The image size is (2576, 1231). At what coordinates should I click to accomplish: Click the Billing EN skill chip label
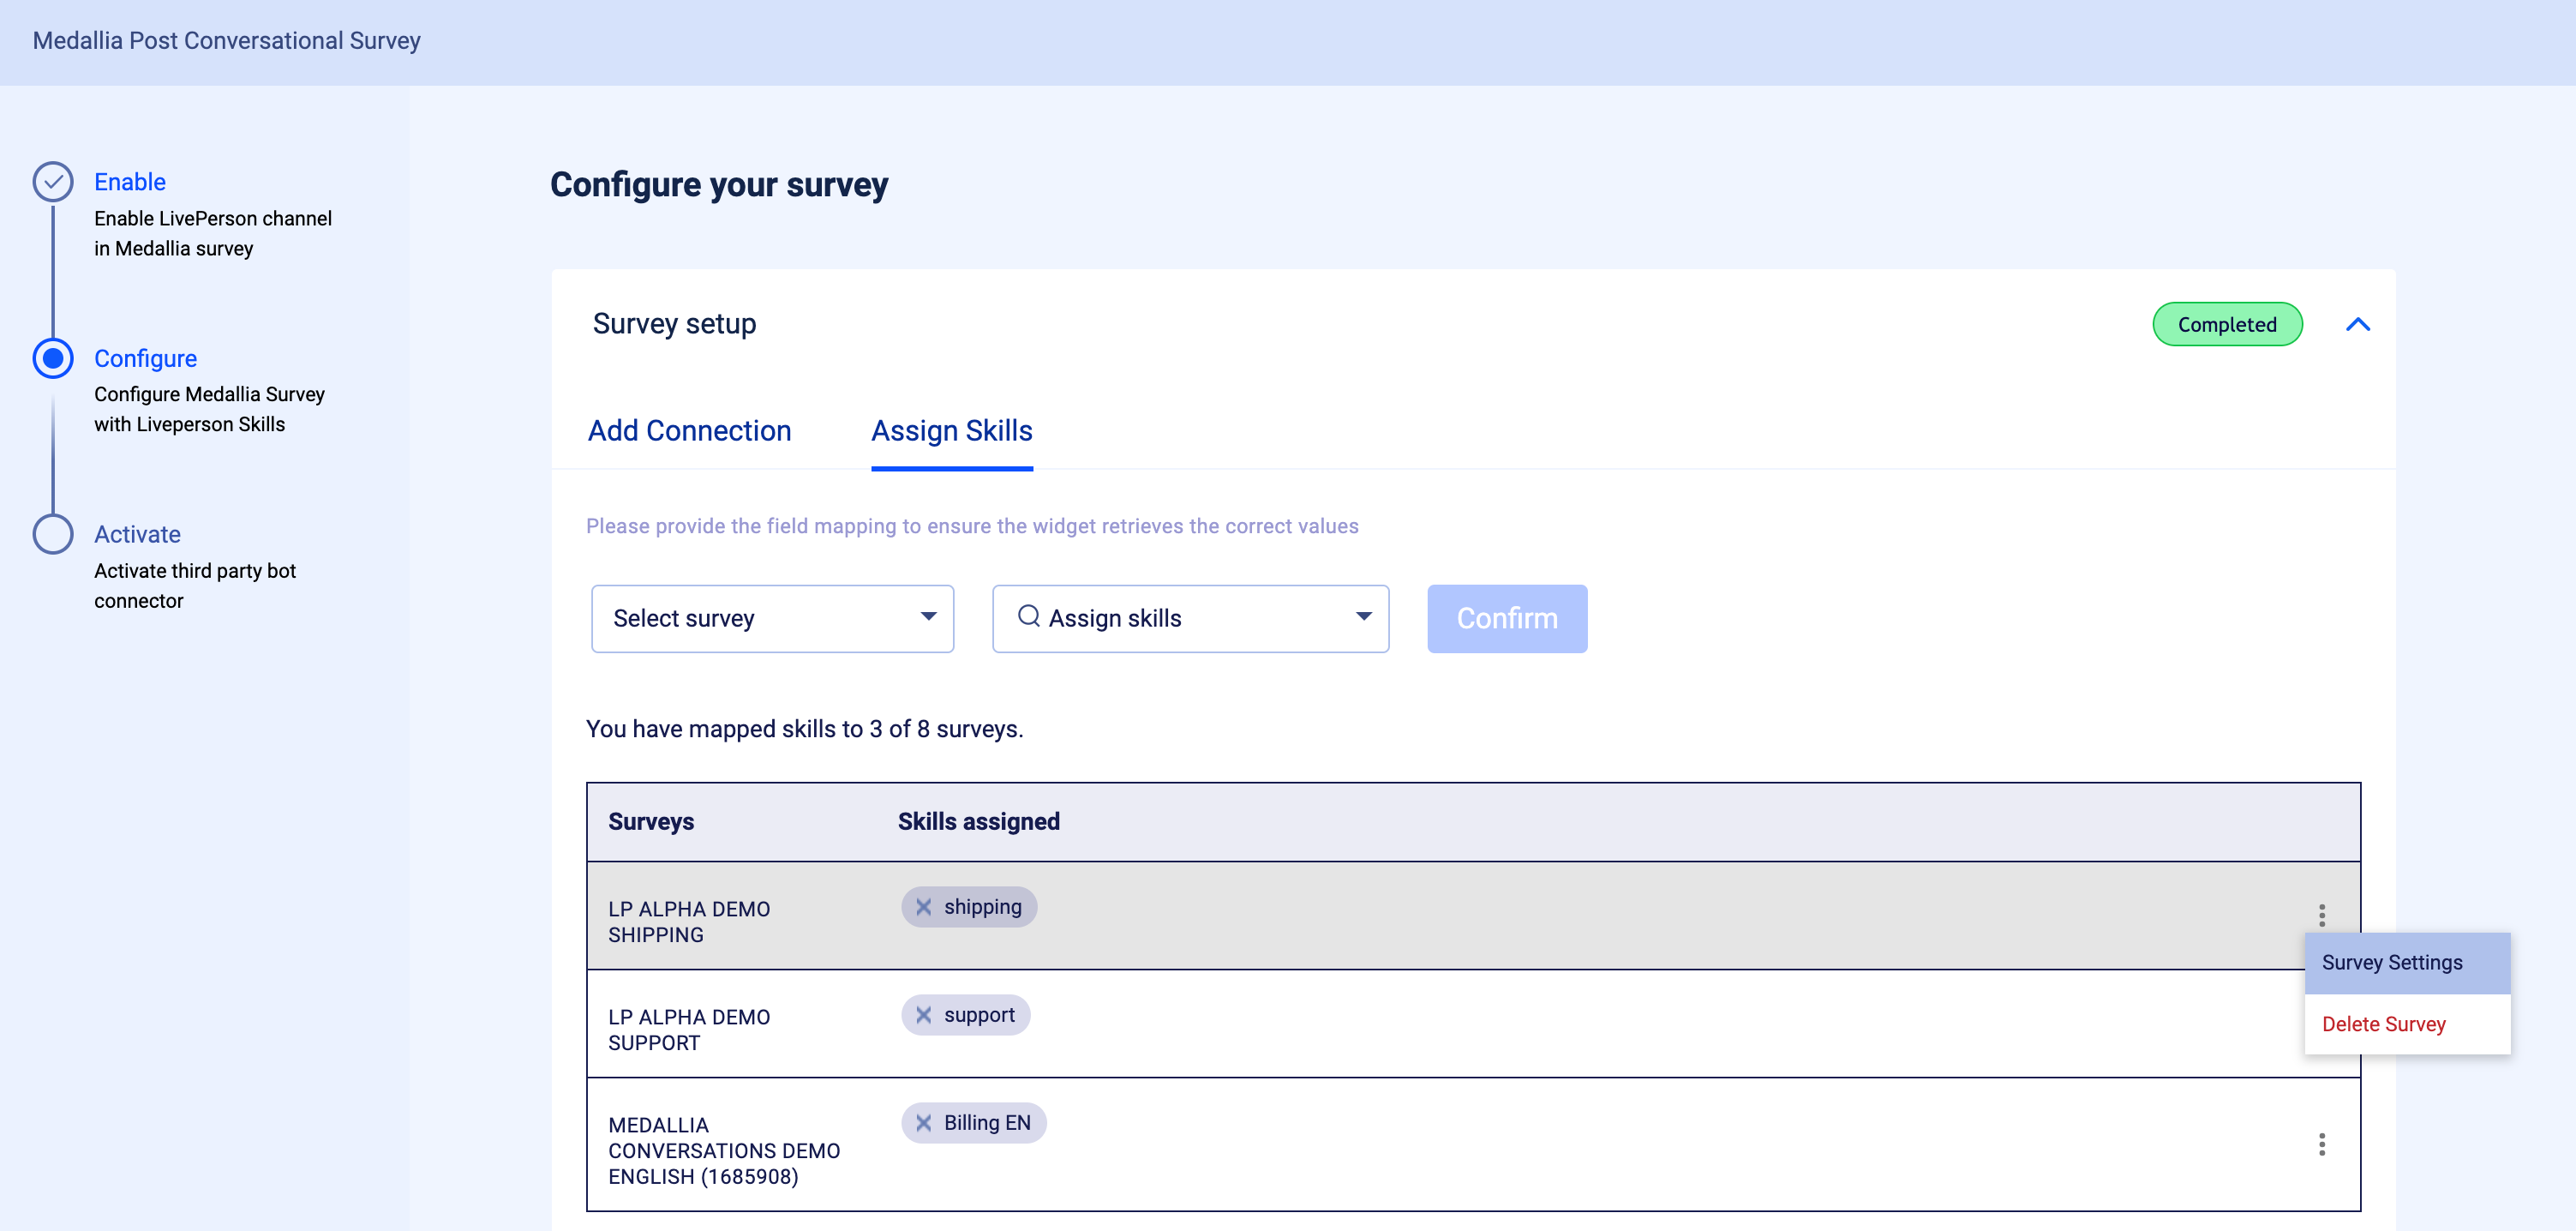point(987,1123)
